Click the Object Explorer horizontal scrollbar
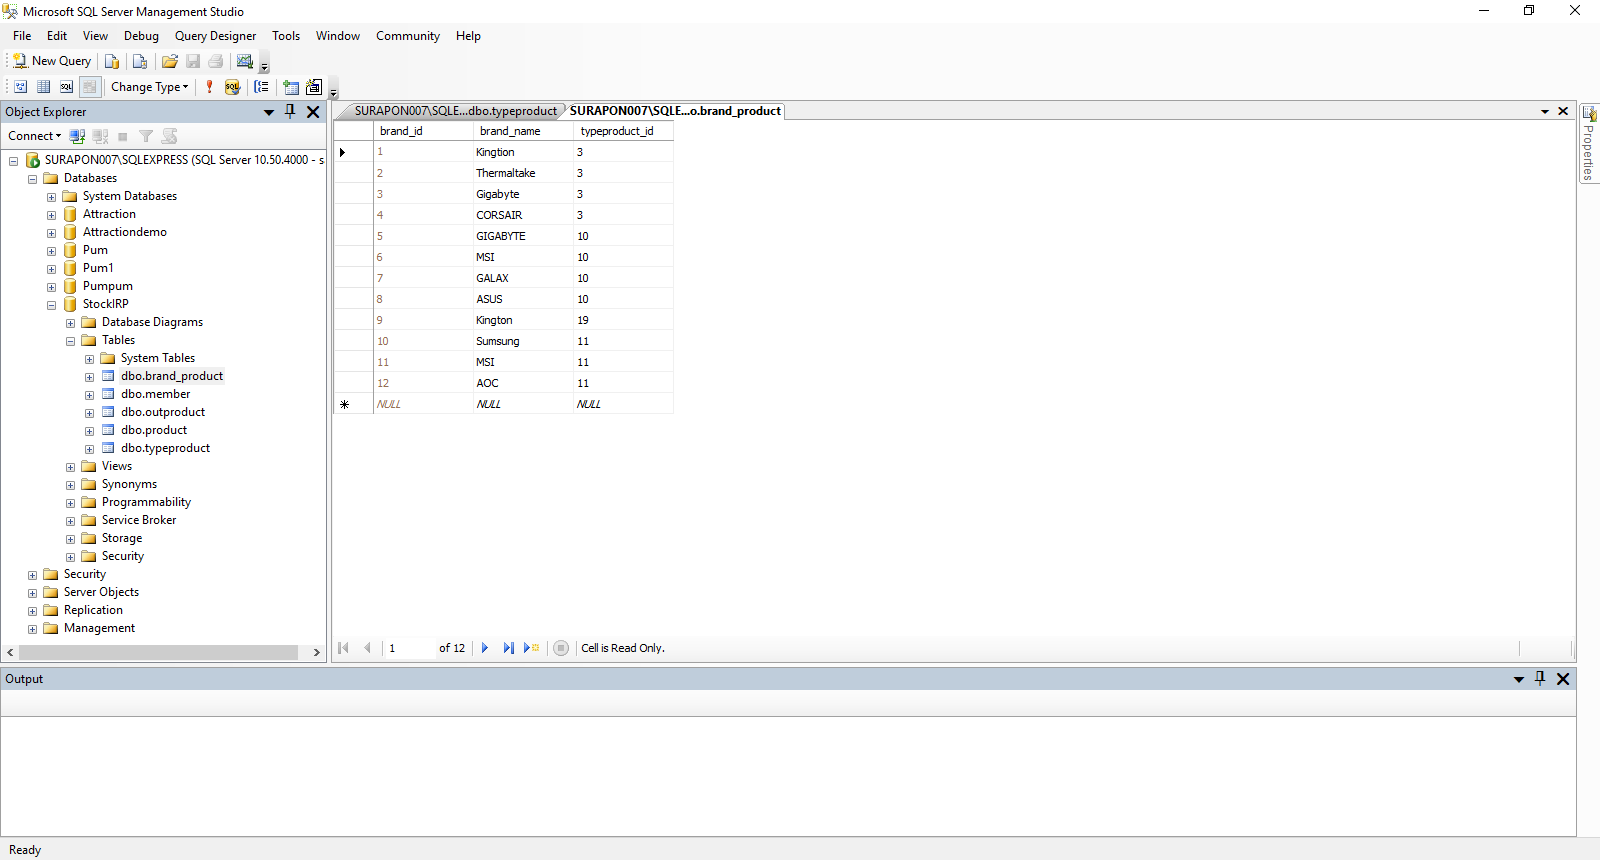Image resolution: width=1600 pixels, height=860 pixels. [158, 652]
